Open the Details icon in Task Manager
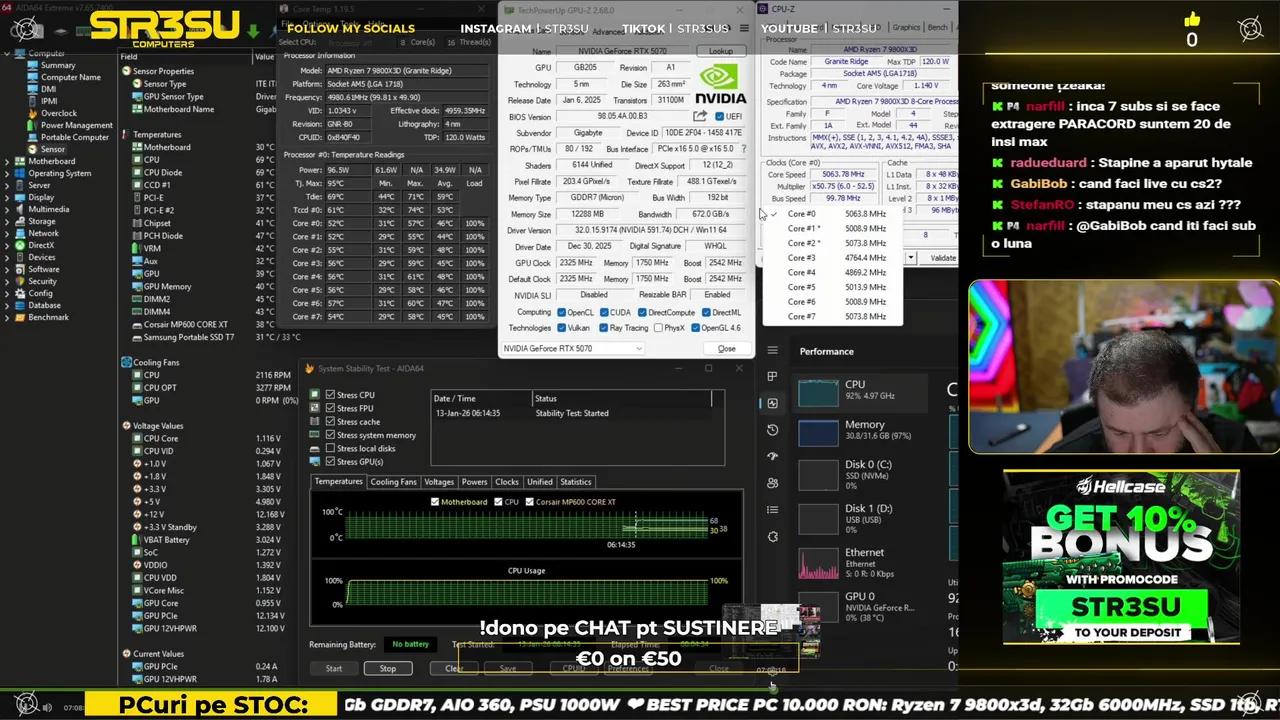The width and height of the screenshot is (1280, 720). coord(772,510)
